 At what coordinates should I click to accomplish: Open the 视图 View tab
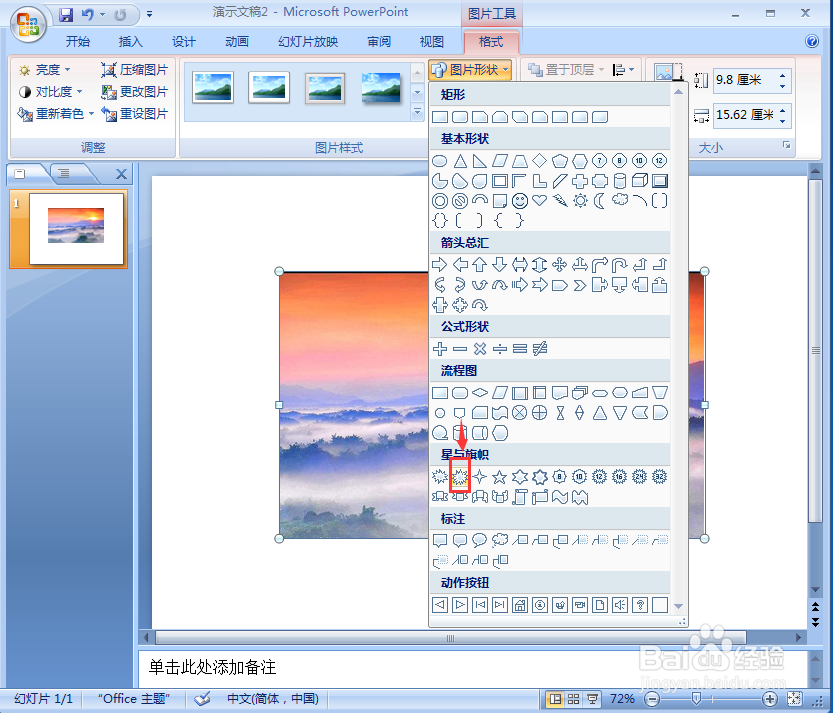431,41
